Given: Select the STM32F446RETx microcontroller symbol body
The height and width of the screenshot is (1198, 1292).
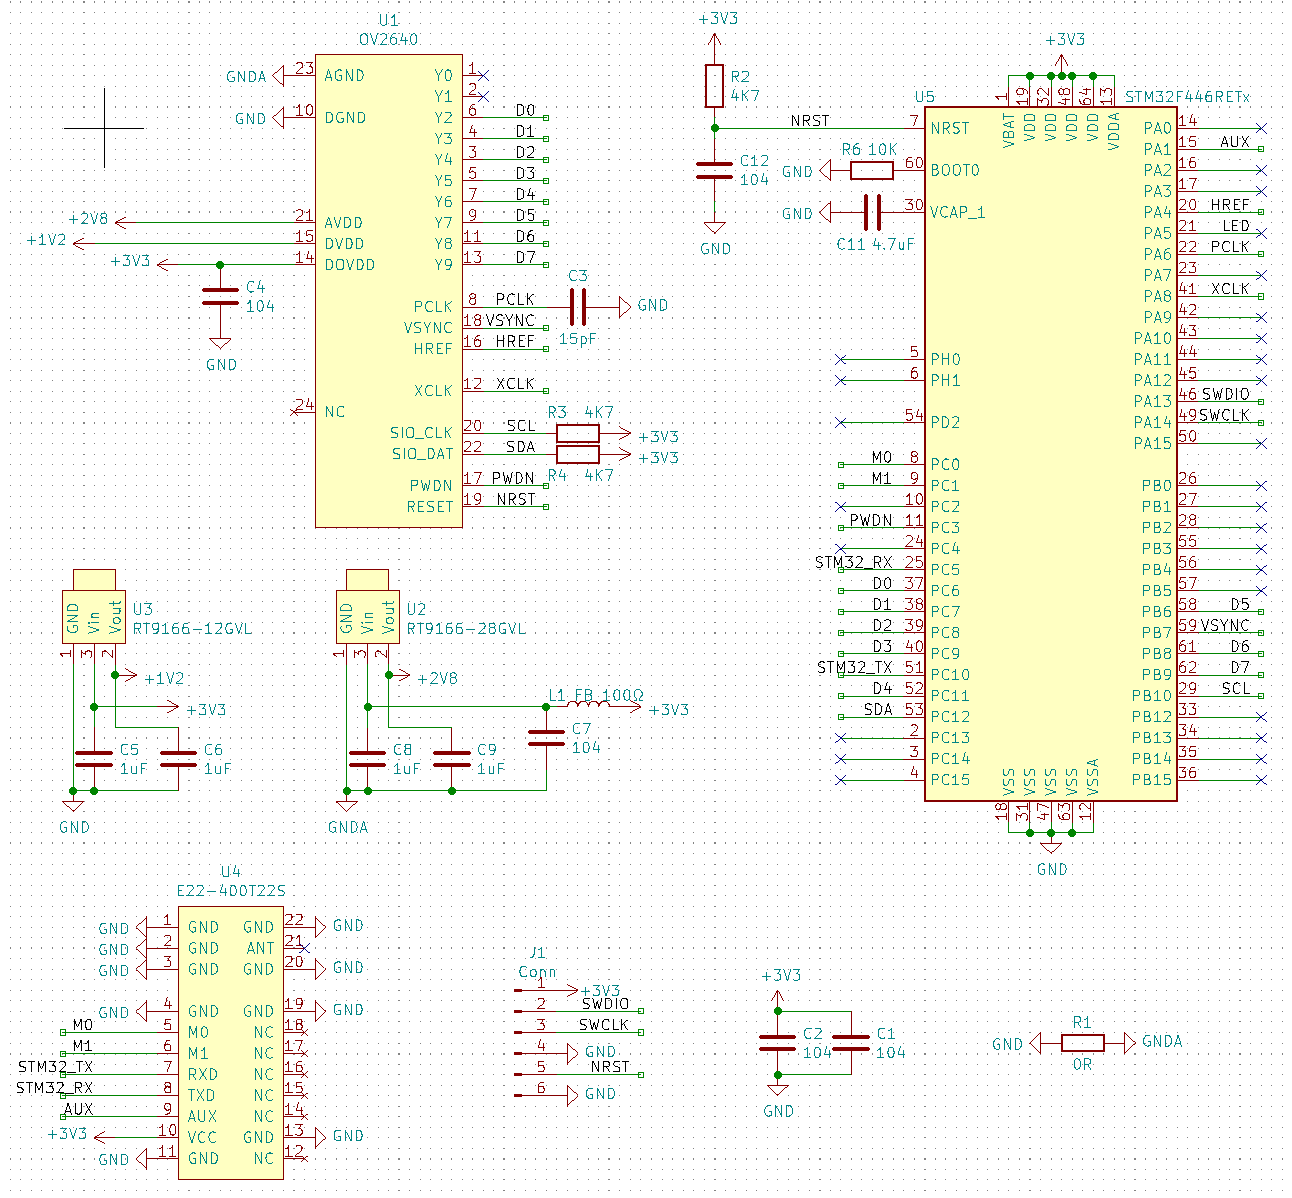Looking at the screenshot, I should coord(1050,454).
